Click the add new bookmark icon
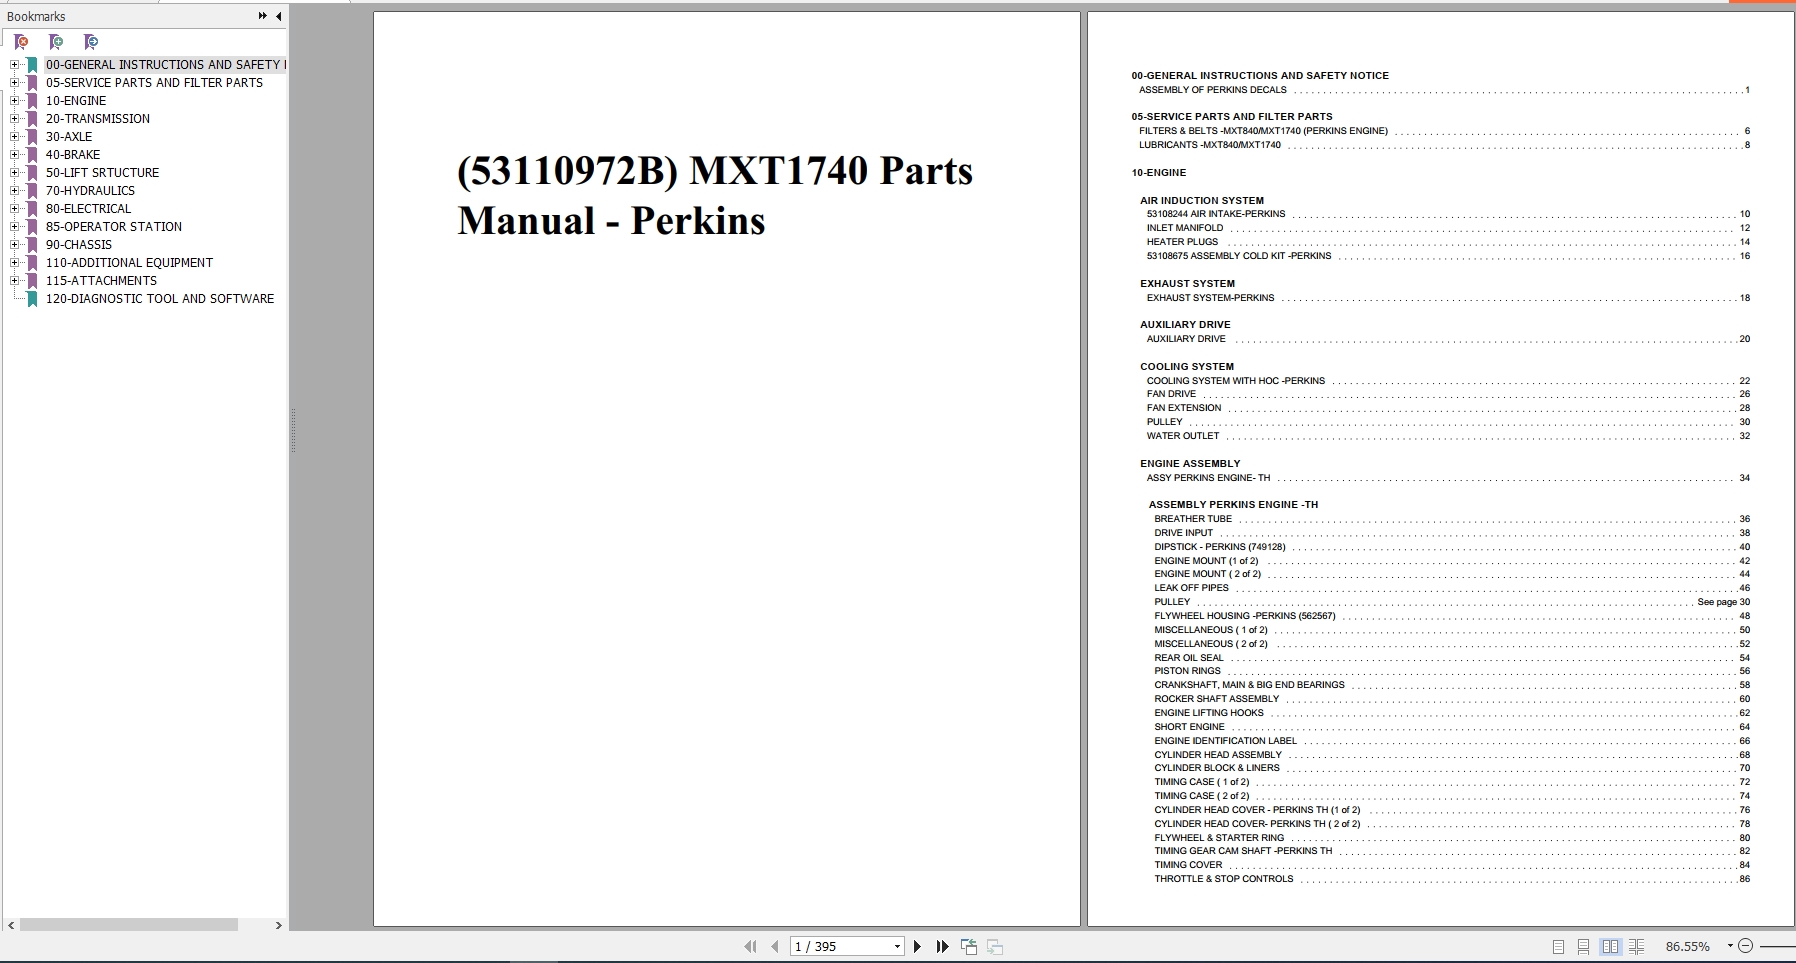 tap(56, 42)
